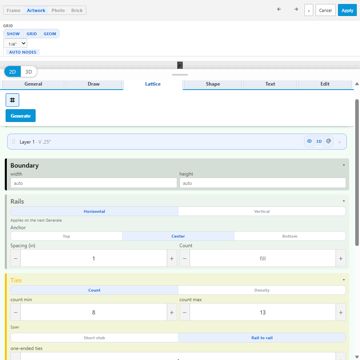Click the Apply button
The width and height of the screenshot is (360, 360).
pyautogui.click(x=347, y=10)
